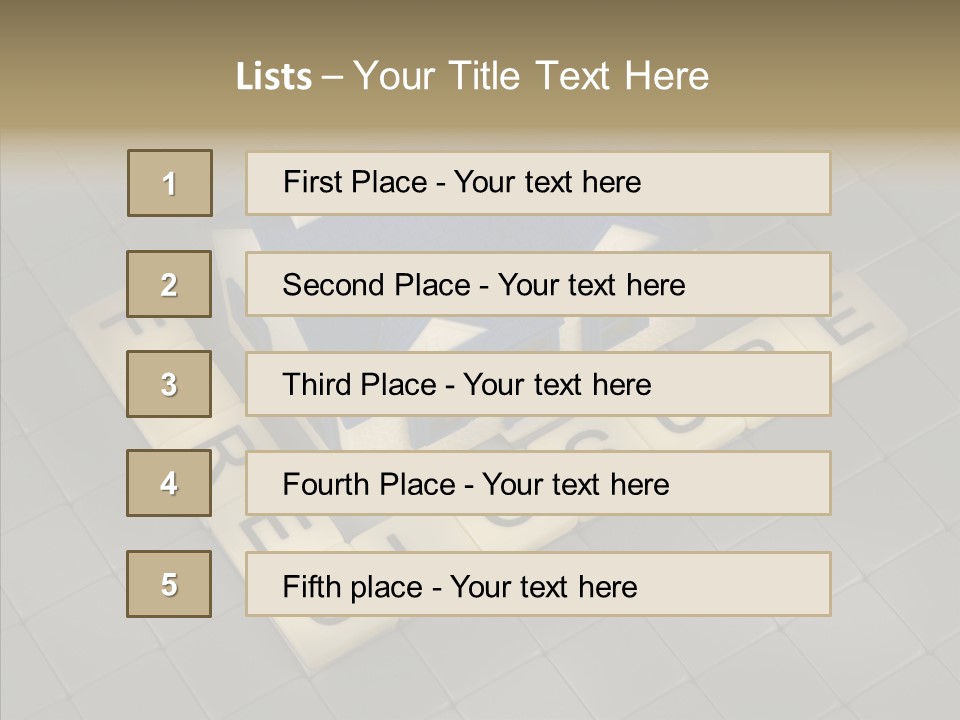Click the number 5 box
This screenshot has height=720, width=960.
(170, 584)
